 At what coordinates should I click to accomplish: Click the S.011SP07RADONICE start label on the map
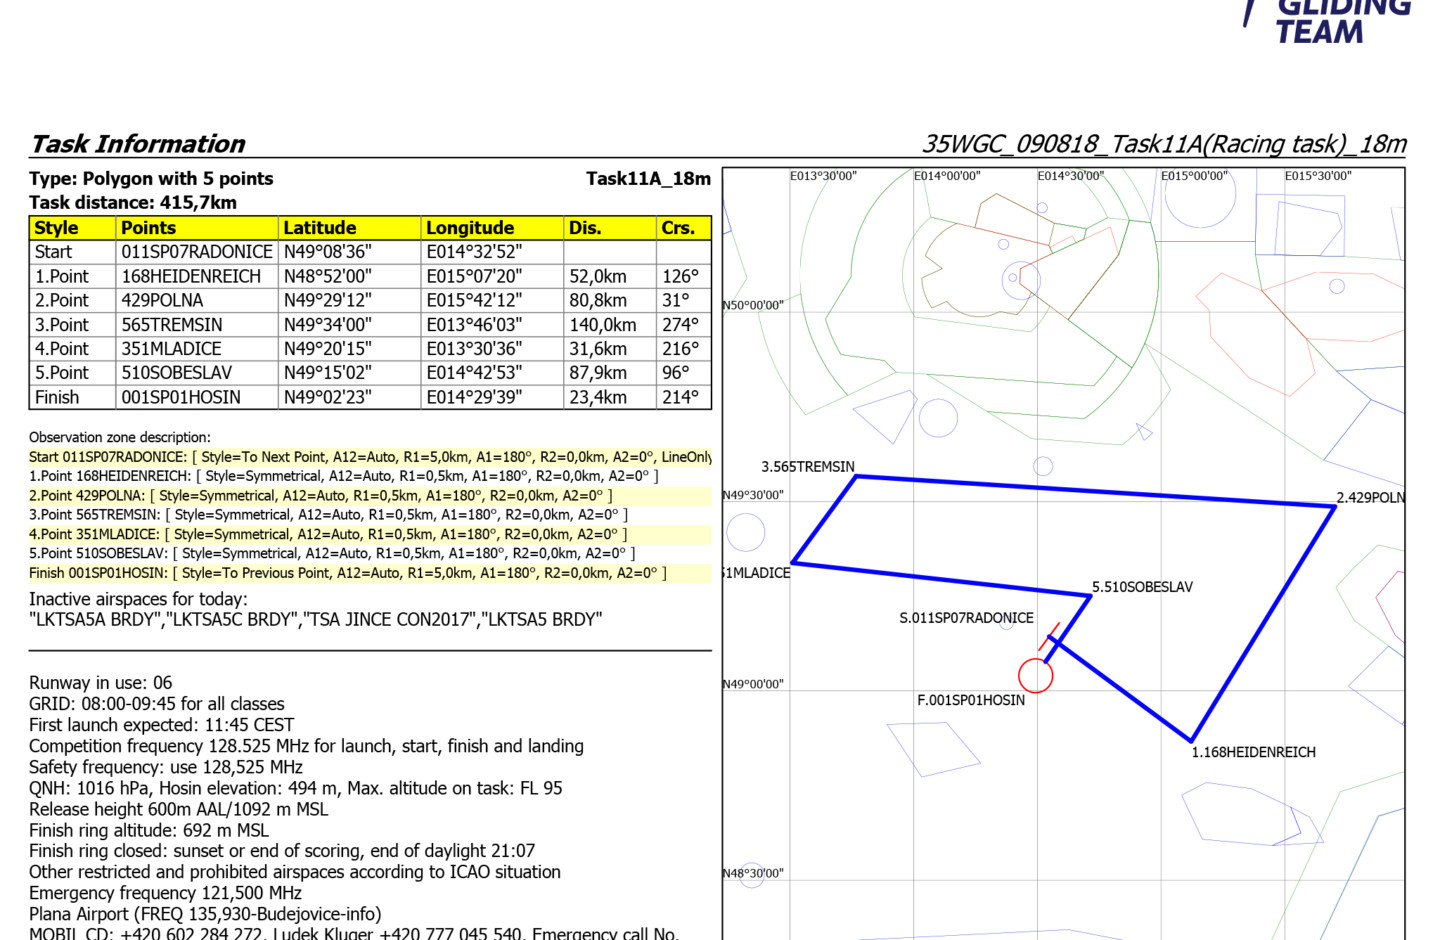[x=966, y=618]
